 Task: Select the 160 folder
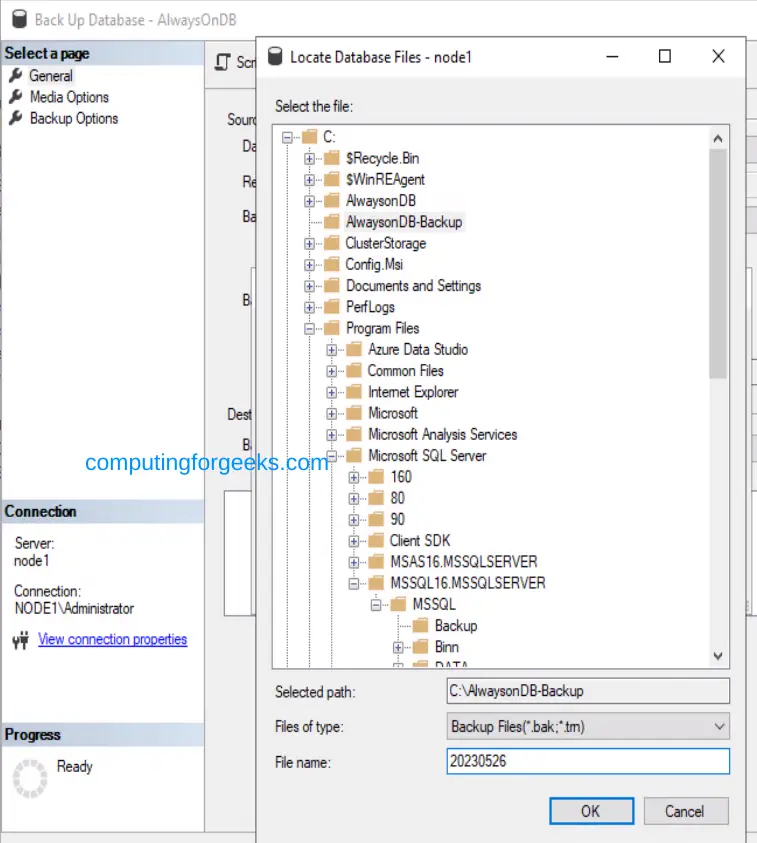tap(401, 477)
